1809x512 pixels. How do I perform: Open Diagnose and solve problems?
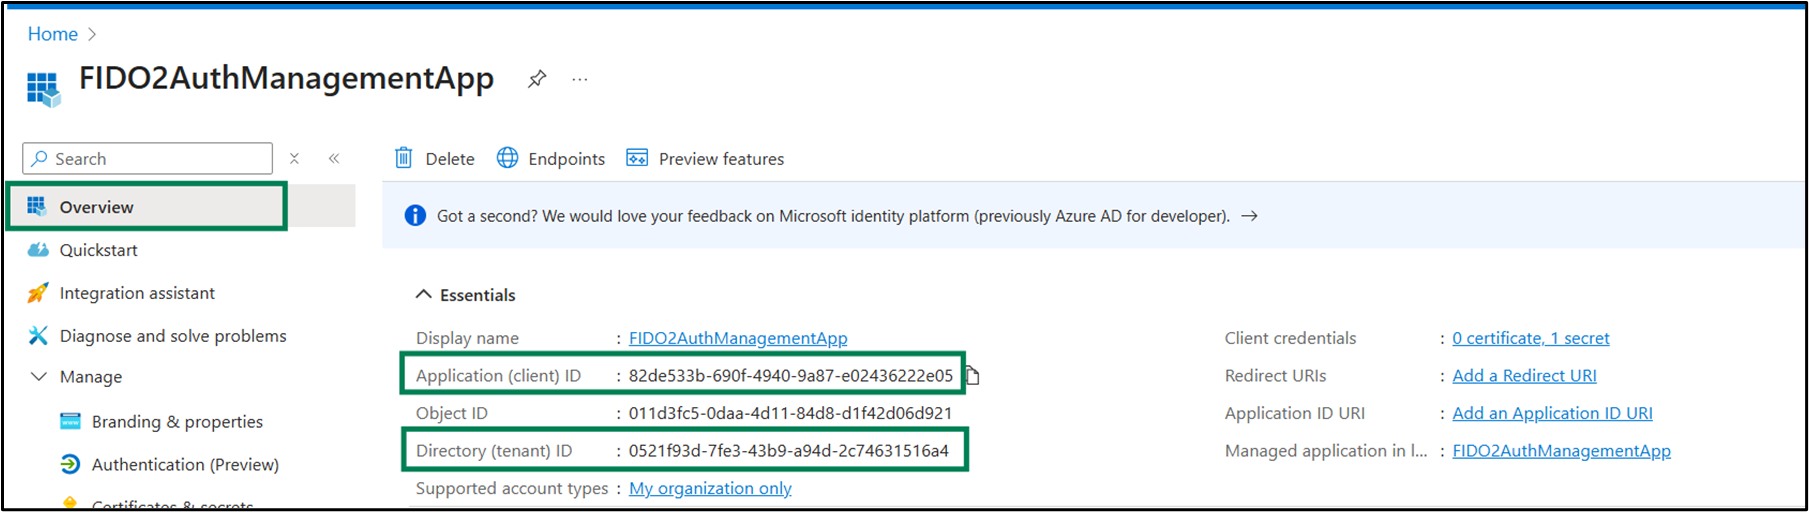pyautogui.click(x=173, y=336)
